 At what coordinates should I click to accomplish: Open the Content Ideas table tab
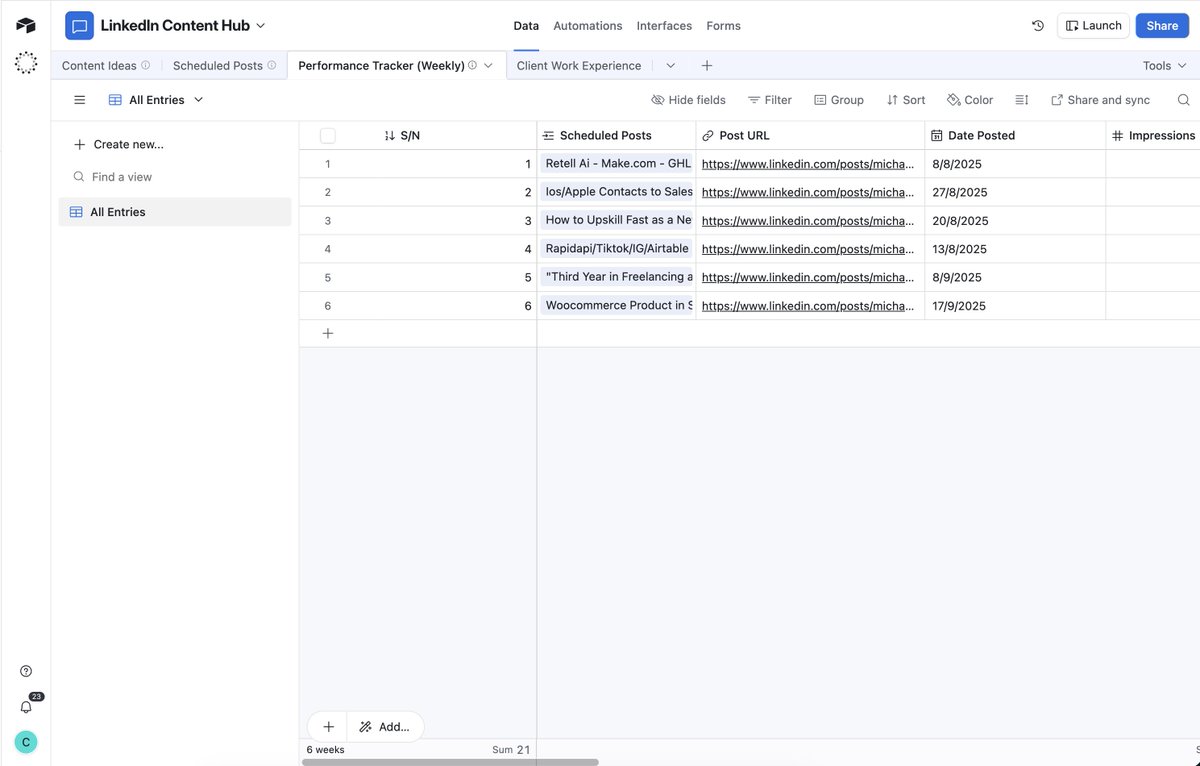pos(99,66)
